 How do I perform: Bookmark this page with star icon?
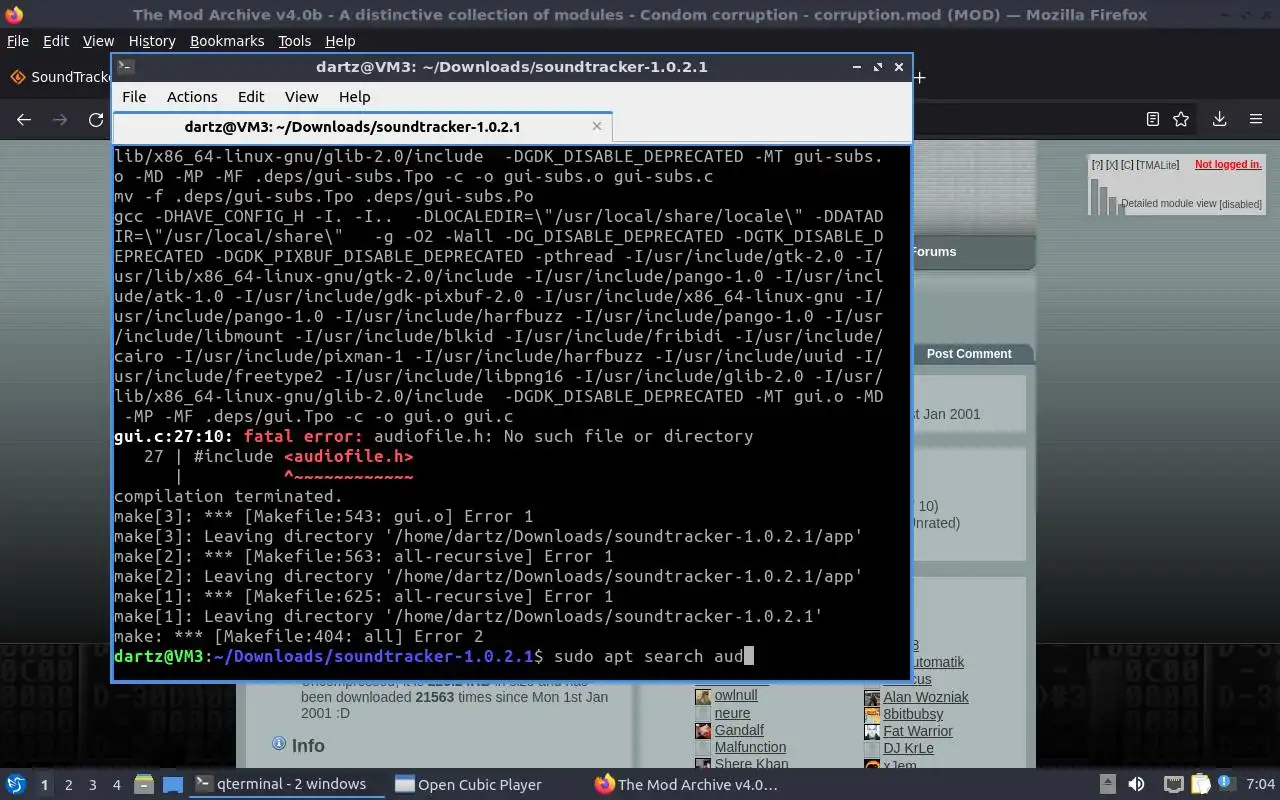tap(1181, 119)
